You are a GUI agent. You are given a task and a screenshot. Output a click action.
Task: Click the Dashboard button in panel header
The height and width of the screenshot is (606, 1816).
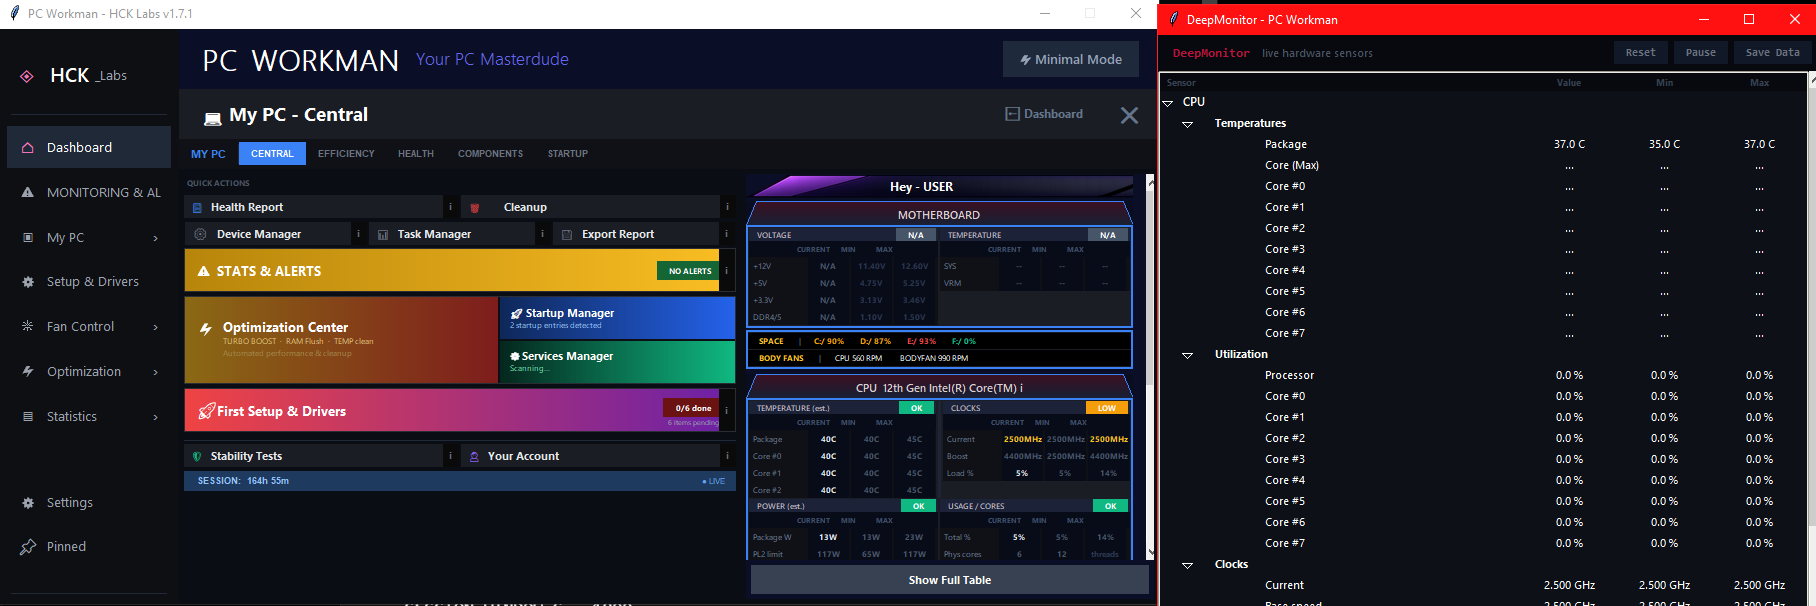(x=1044, y=114)
